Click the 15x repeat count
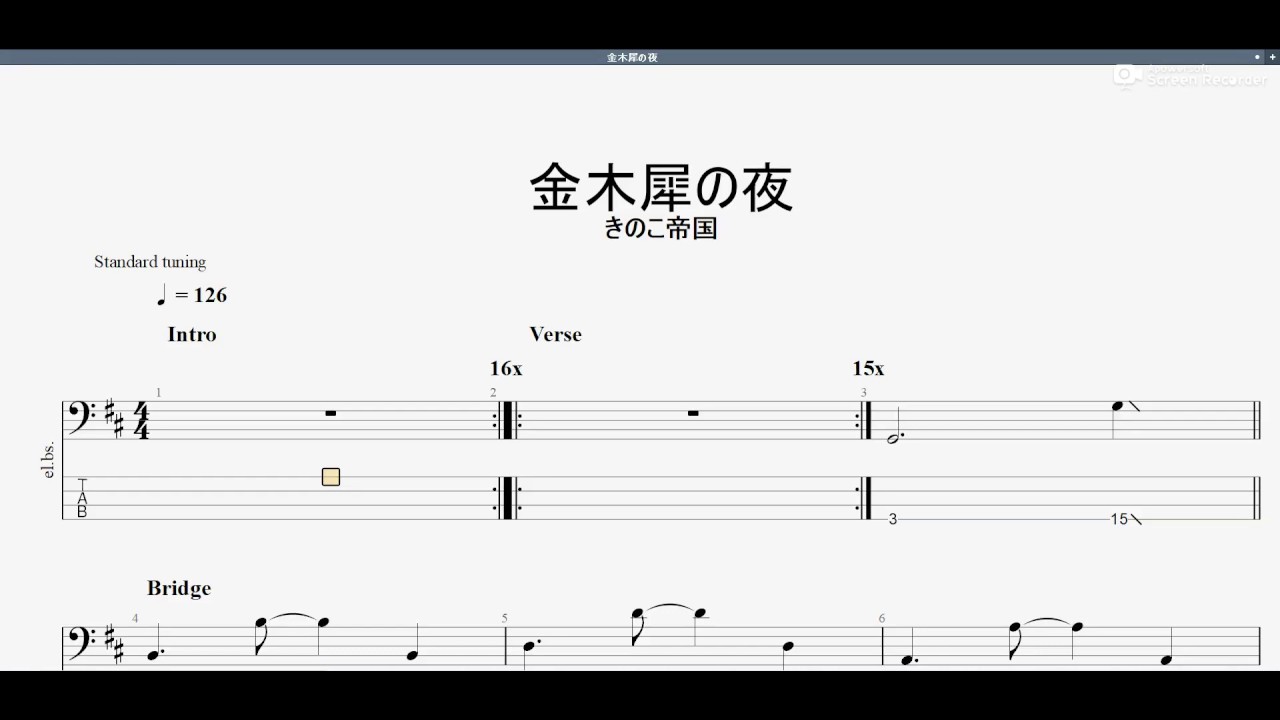Screen dimensions: 1280x720 (868, 369)
